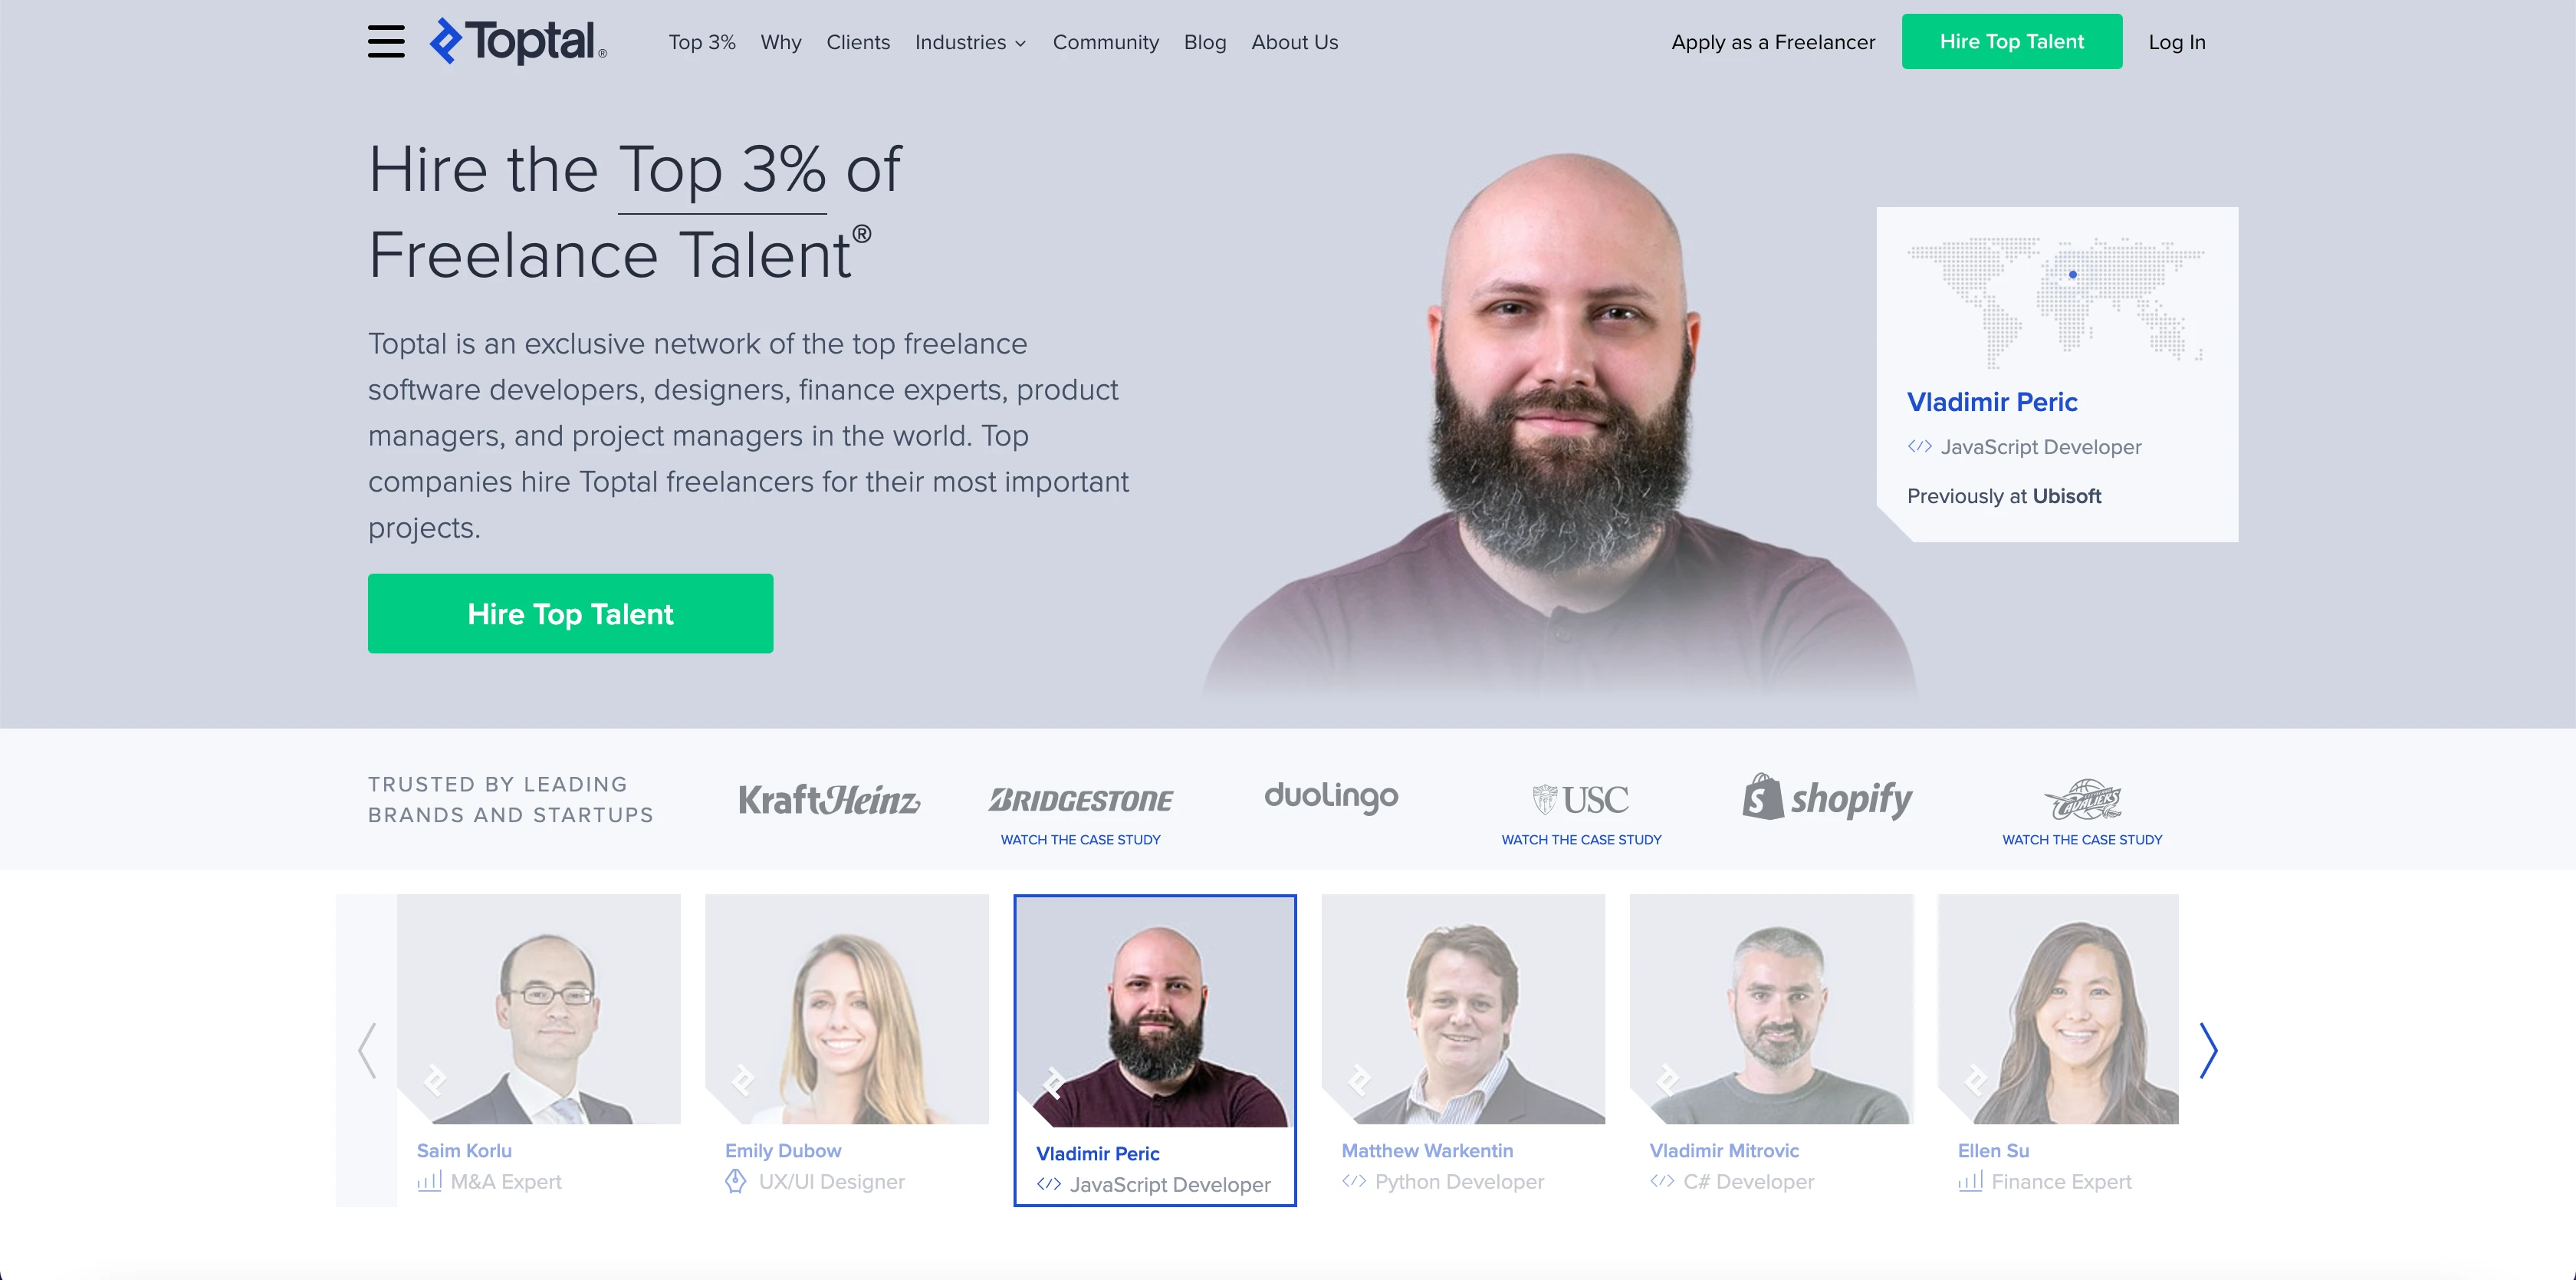Click Apply as a Freelancer link

tap(1773, 42)
